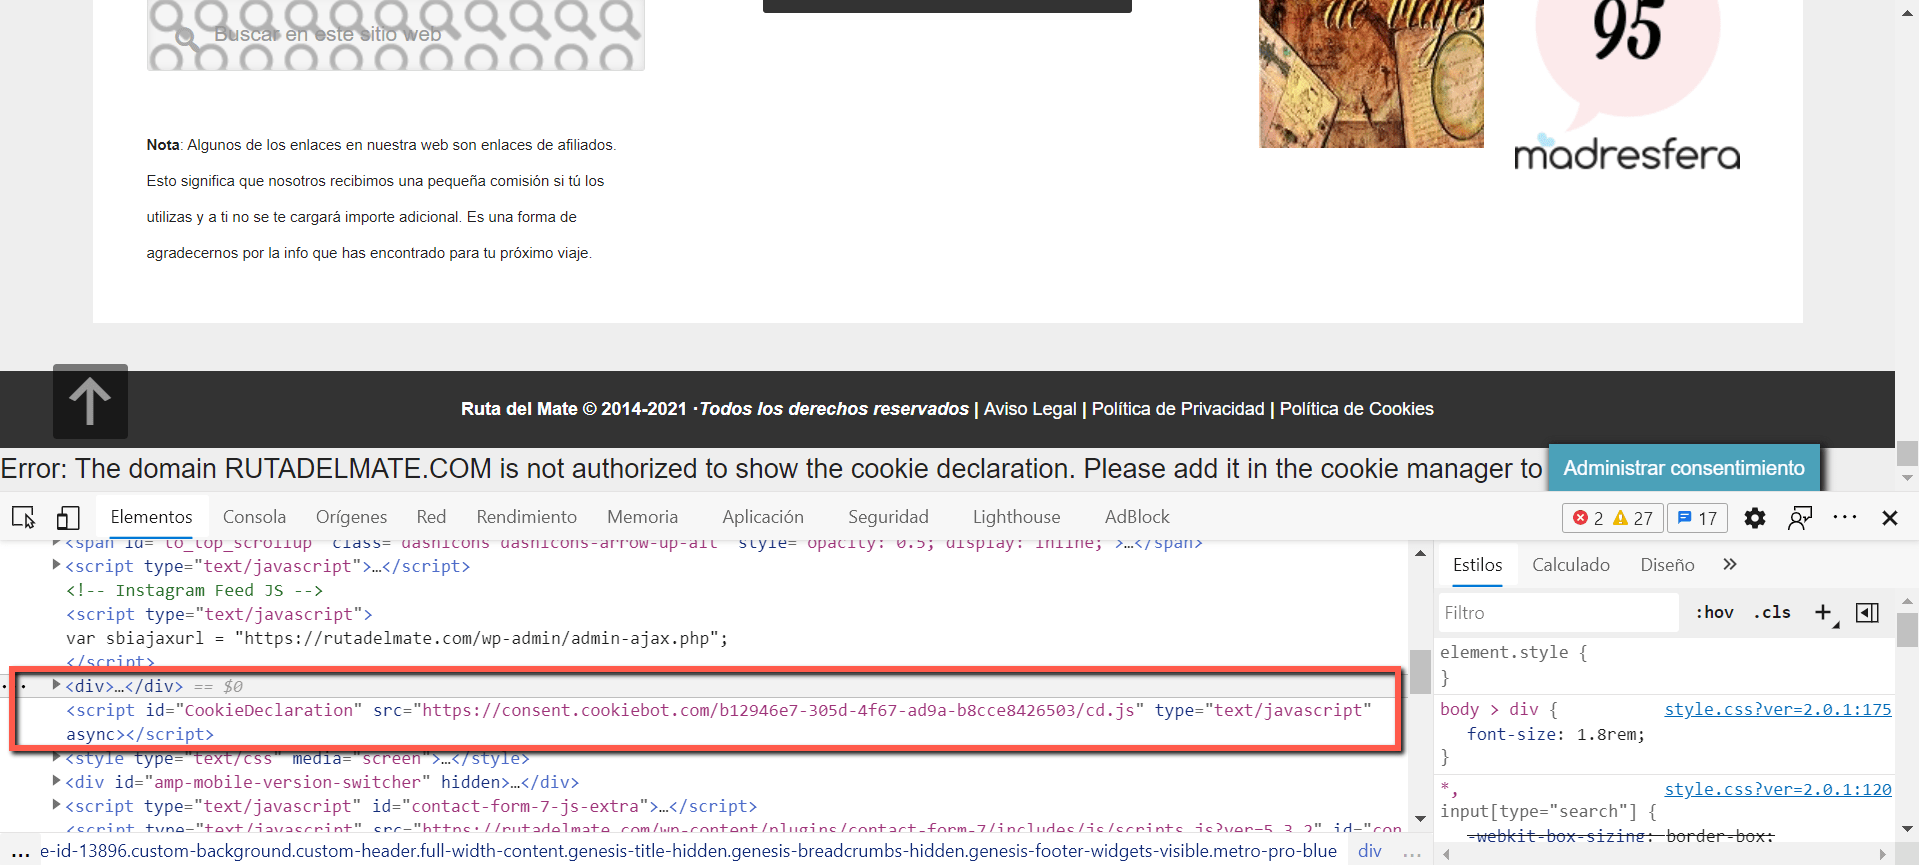Viewport: 1919px width, 865px height.
Task: Open DevTools settings gear
Action: coord(1755,517)
